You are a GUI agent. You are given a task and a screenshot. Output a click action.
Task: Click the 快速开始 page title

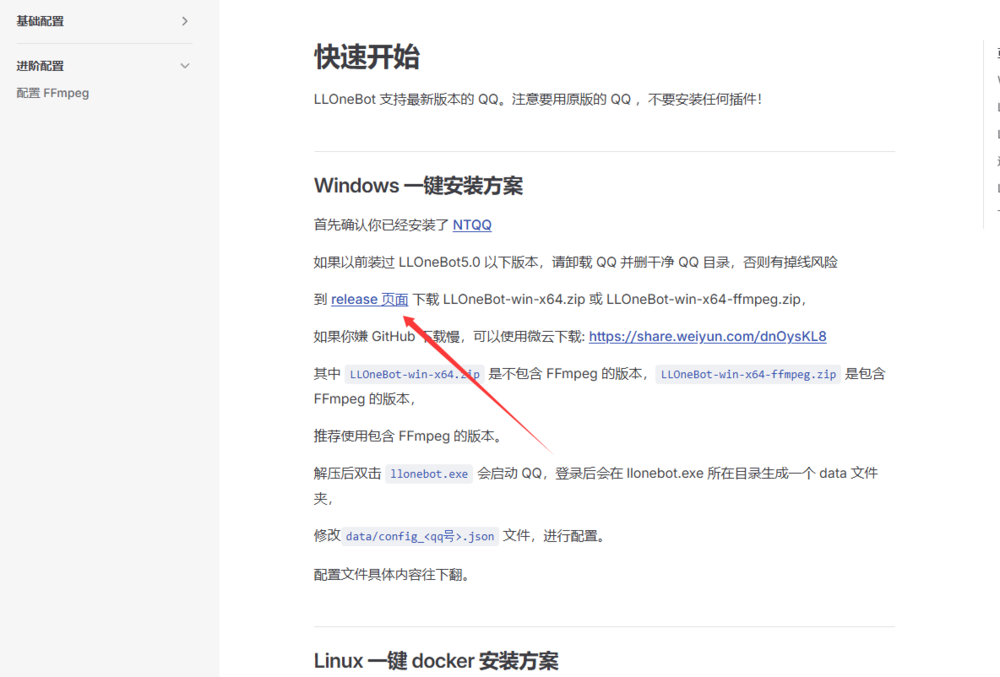click(366, 57)
